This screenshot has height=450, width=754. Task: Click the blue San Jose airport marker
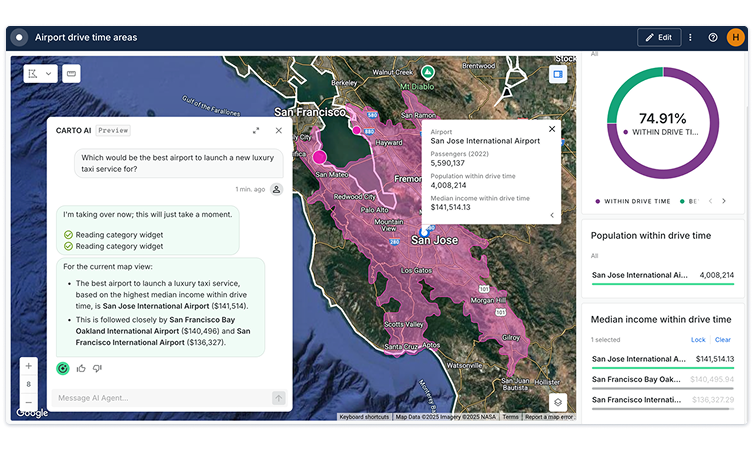coord(424,233)
